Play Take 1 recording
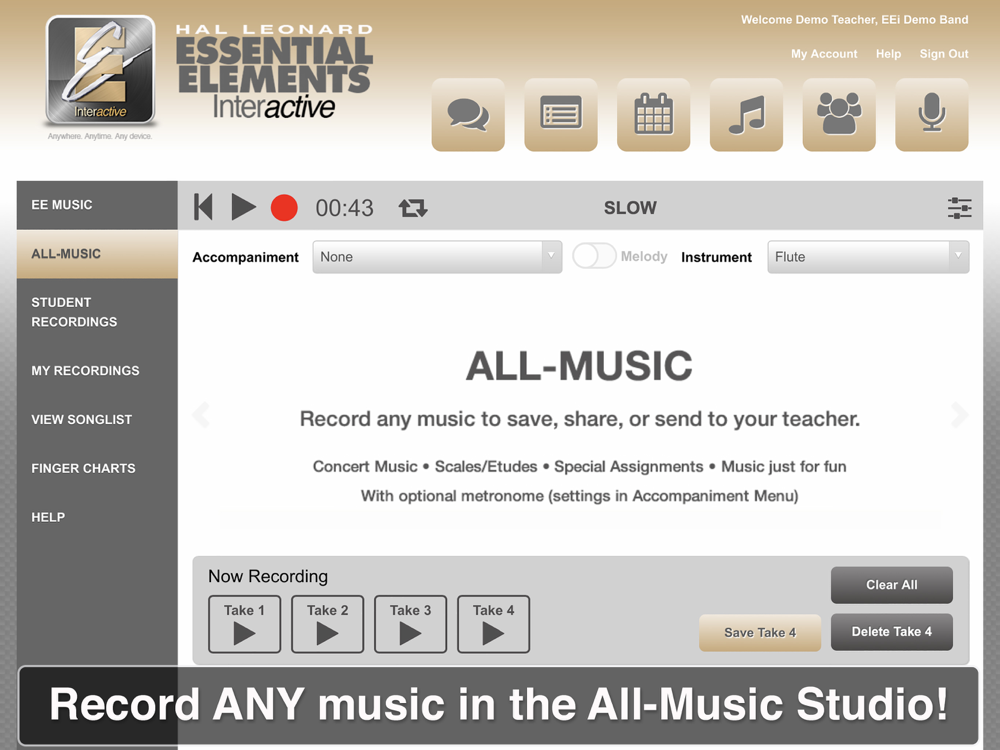This screenshot has height=750, width=1000. point(244,624)
